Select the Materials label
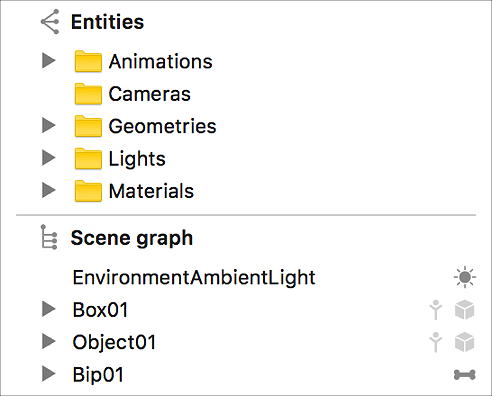The image size is (492, 396). click(x=151, y=191)
